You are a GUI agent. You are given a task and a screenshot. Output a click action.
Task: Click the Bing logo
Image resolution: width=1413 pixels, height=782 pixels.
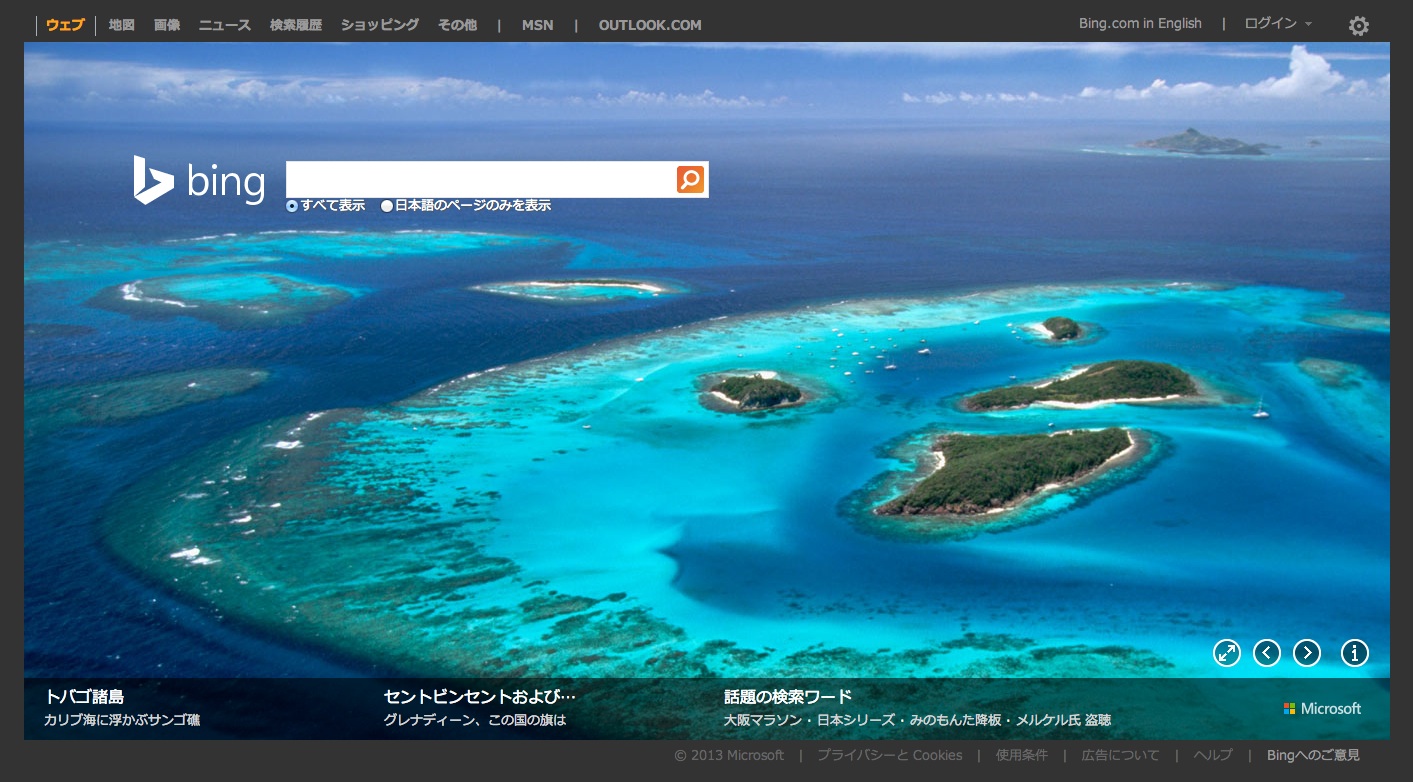tap(200, 181)
